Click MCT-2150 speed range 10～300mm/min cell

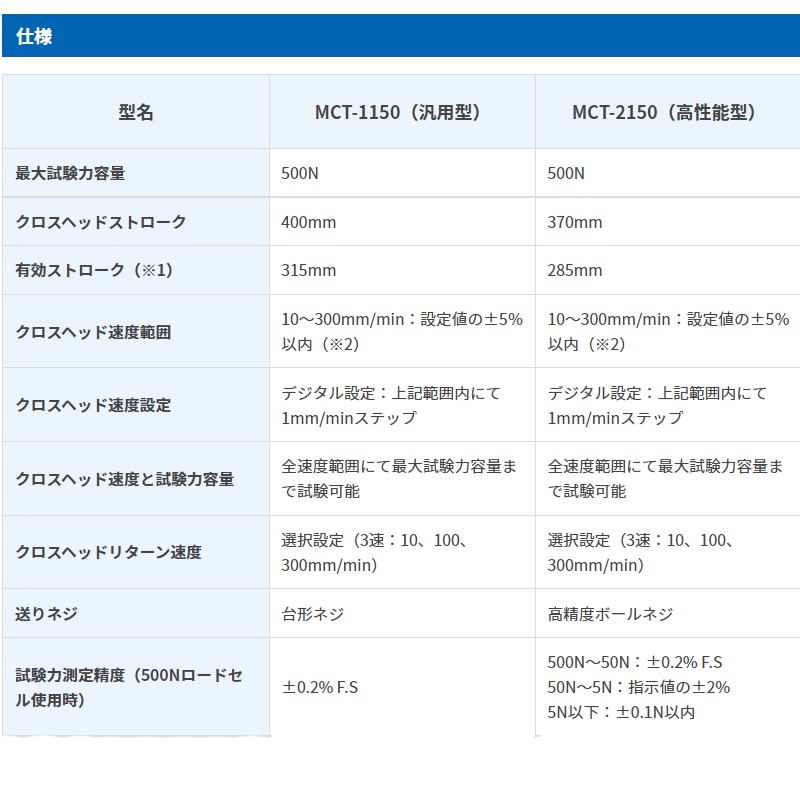[668, 332]
